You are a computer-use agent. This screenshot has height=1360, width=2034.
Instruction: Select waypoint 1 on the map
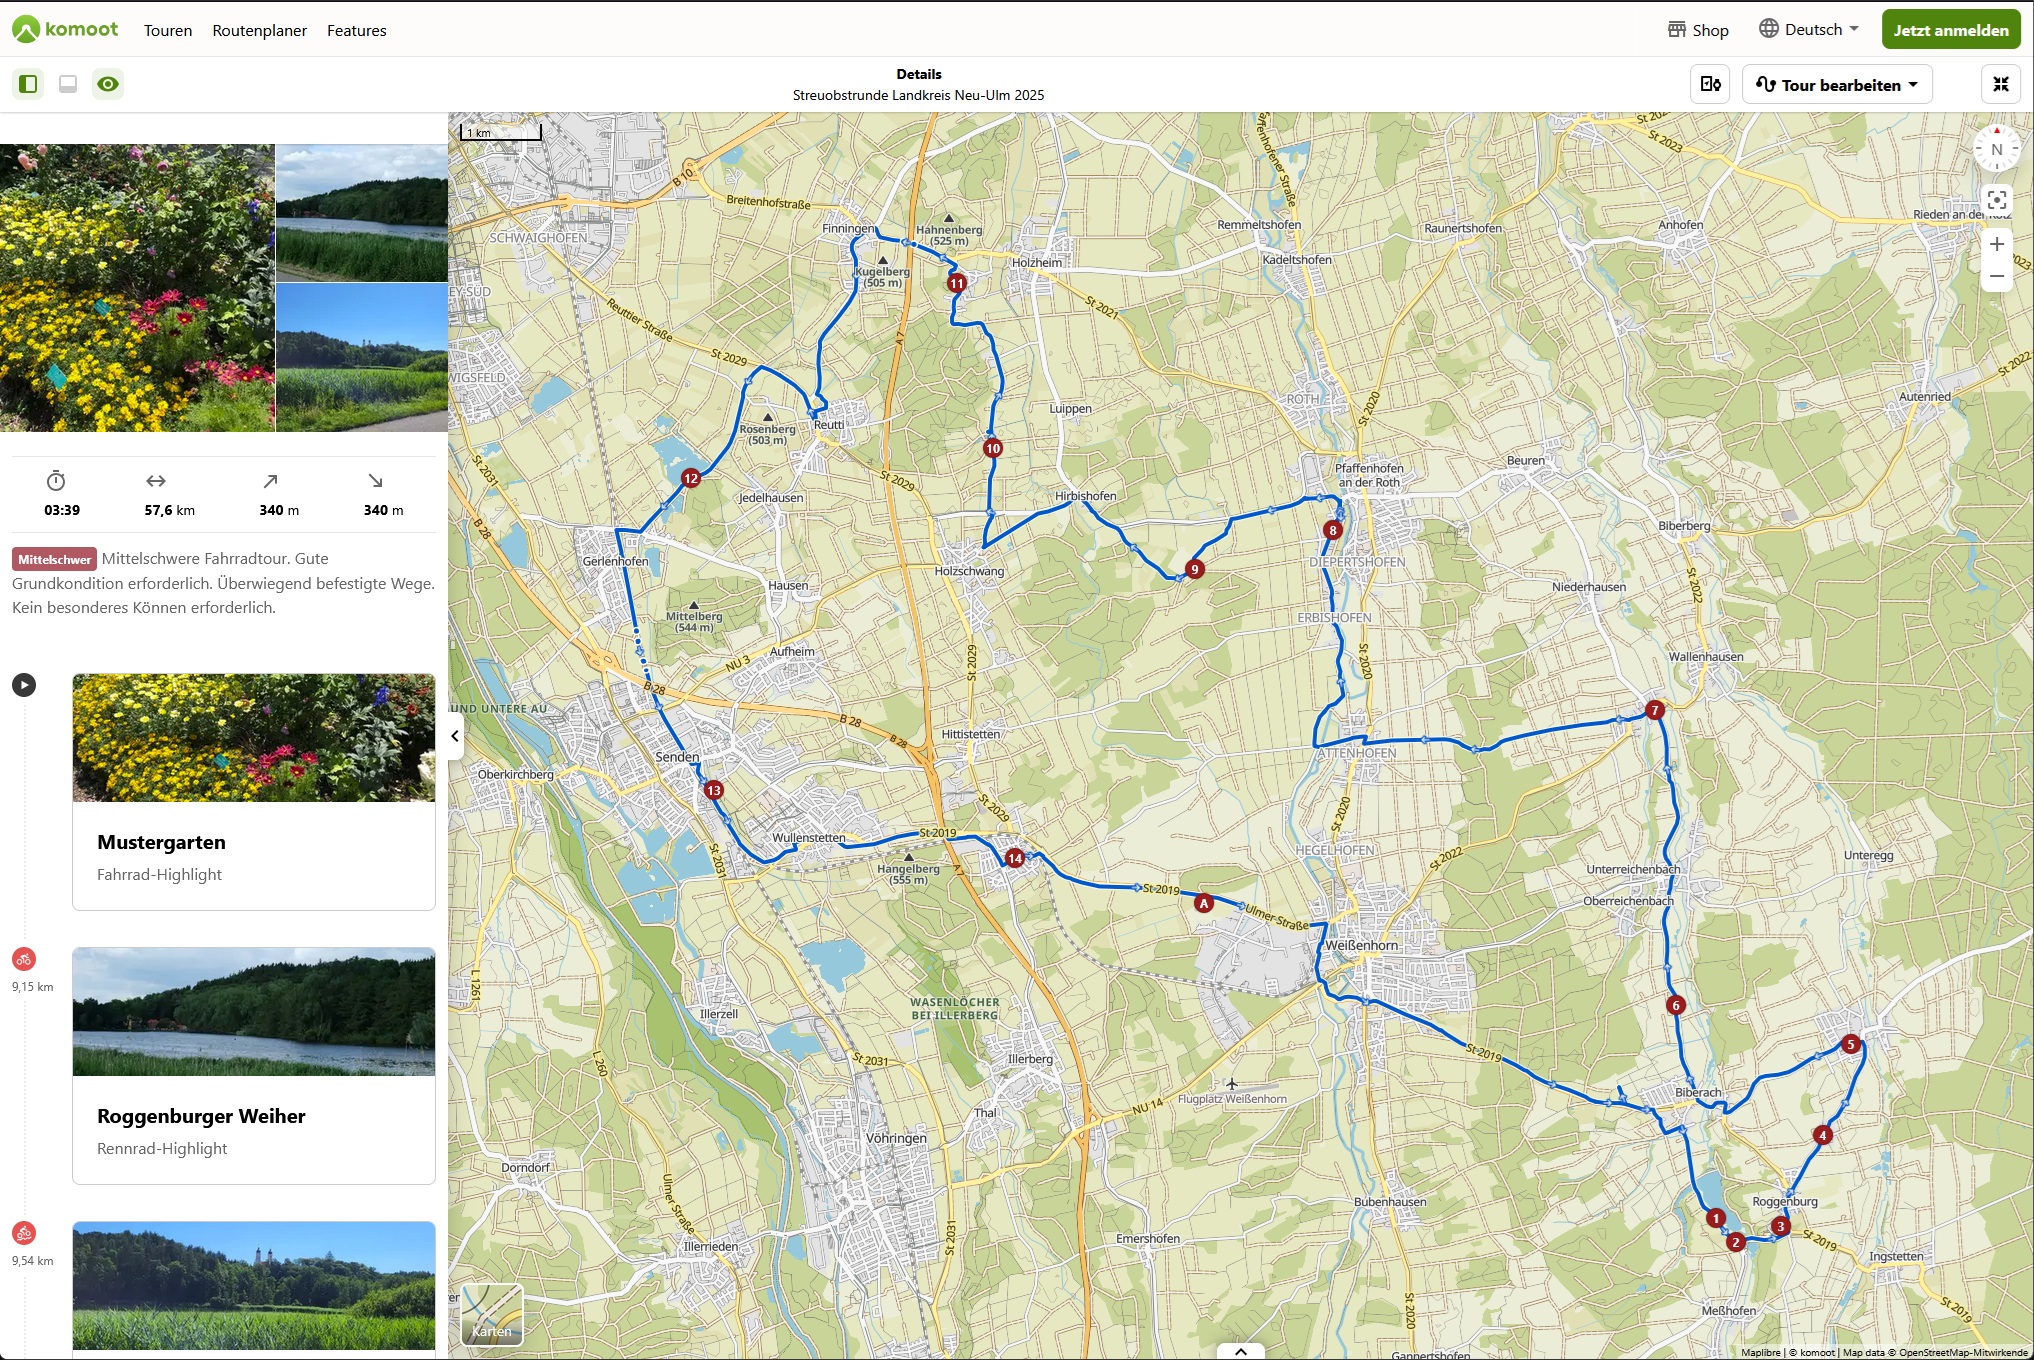point(1716,1218)
